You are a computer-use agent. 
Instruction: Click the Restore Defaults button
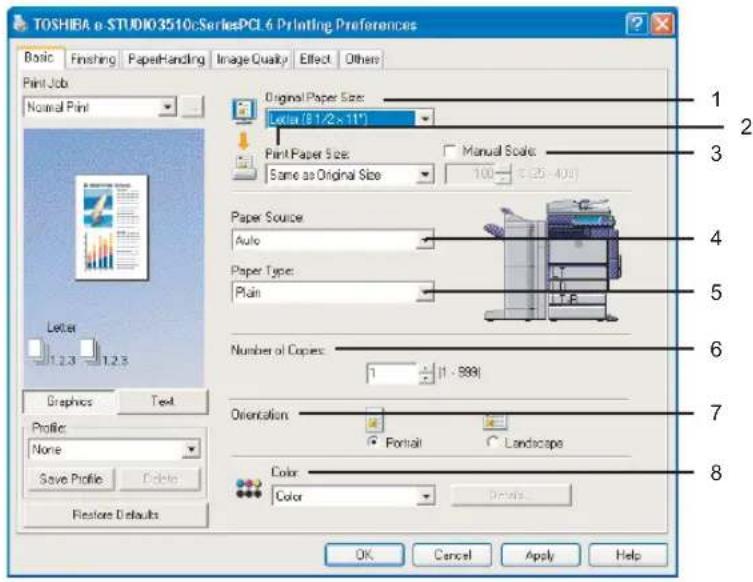[x=115, y=515]
